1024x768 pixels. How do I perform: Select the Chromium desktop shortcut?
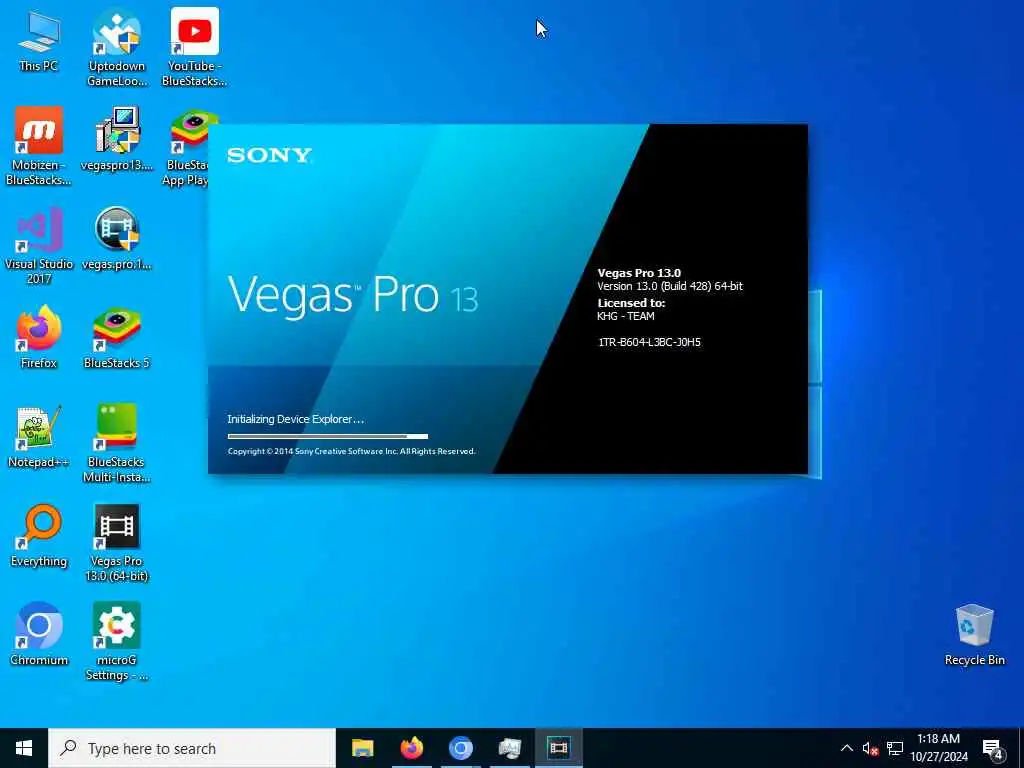click(x=39, y=634)
